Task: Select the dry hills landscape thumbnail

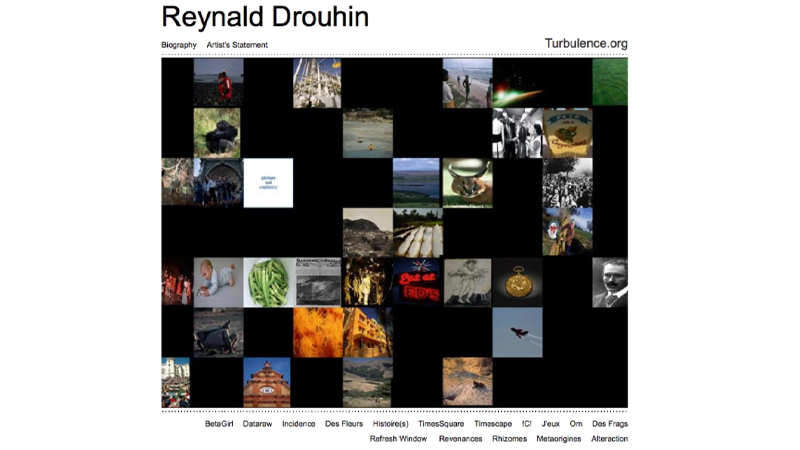Action: pos(368,383)
